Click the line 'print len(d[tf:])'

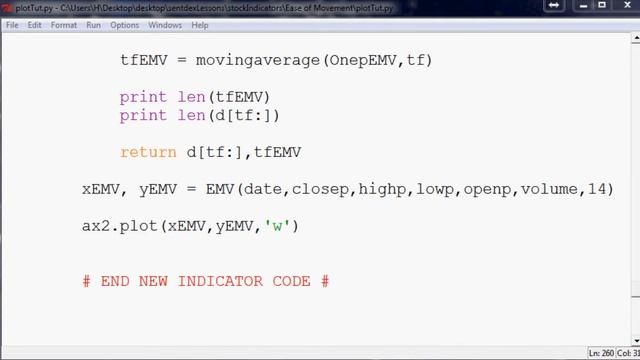200,116
